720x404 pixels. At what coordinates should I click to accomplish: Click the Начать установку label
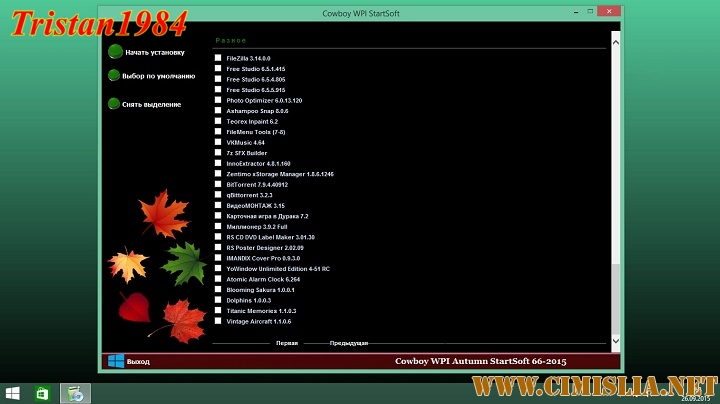click(155, 52)
